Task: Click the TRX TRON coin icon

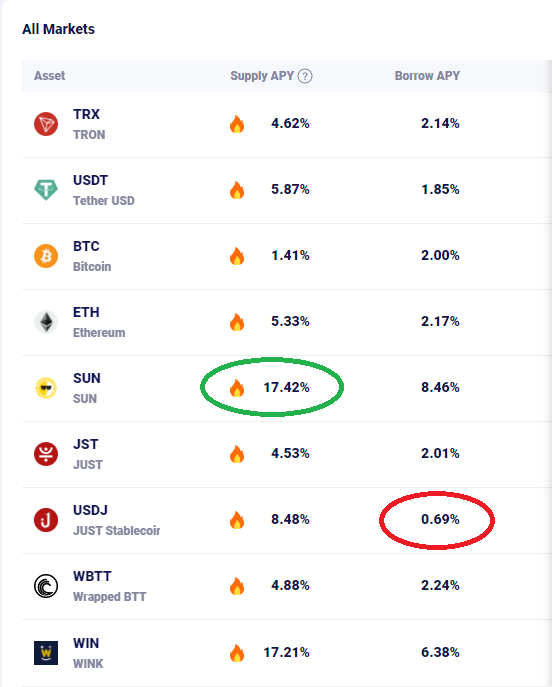Action: 46,124
